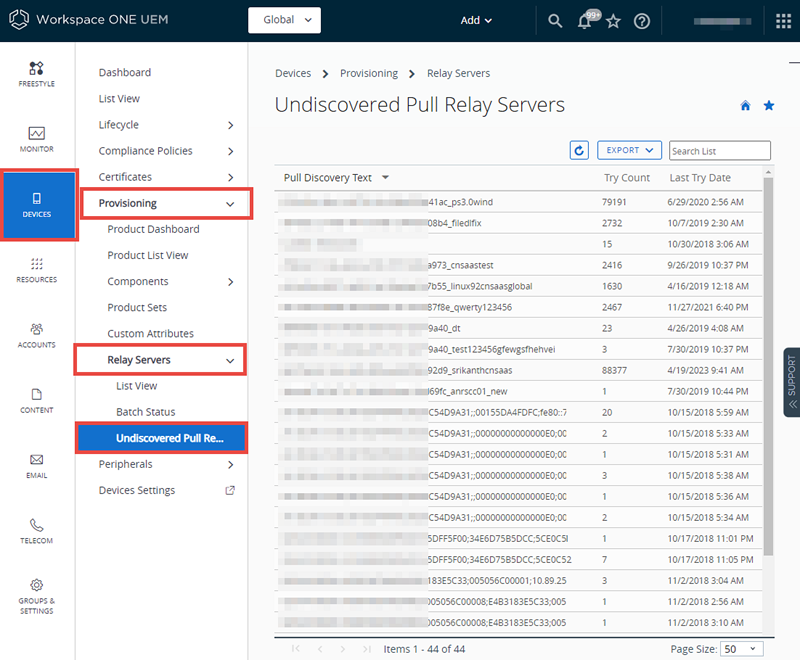Expand the Components submenu
Viewport: 800px width, 660px height.
(x=231, y=282)
